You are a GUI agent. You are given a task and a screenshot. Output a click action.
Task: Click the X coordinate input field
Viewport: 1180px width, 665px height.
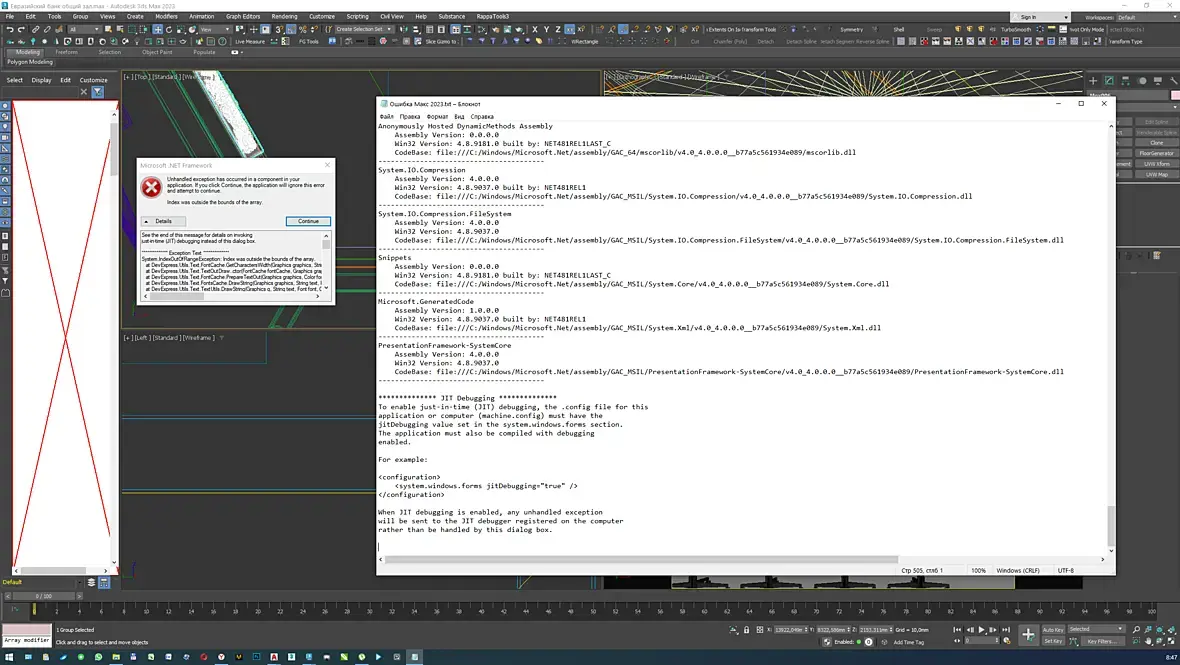[792, 630]
